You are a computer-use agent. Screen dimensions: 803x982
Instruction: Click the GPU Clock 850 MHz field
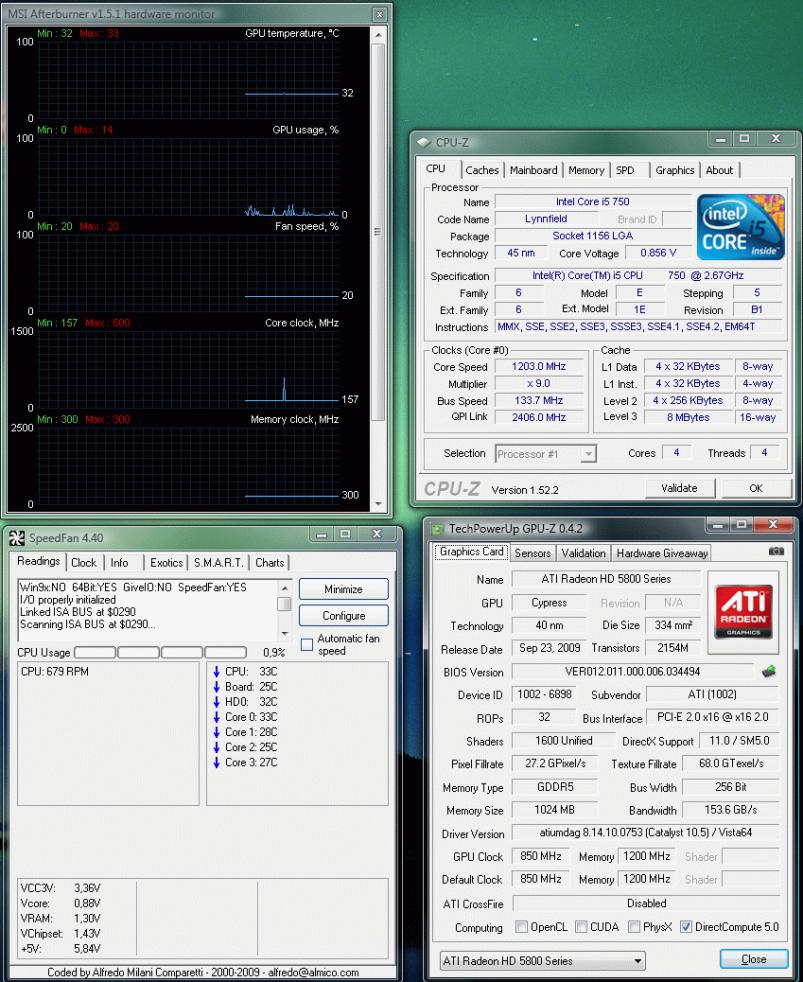541,856
